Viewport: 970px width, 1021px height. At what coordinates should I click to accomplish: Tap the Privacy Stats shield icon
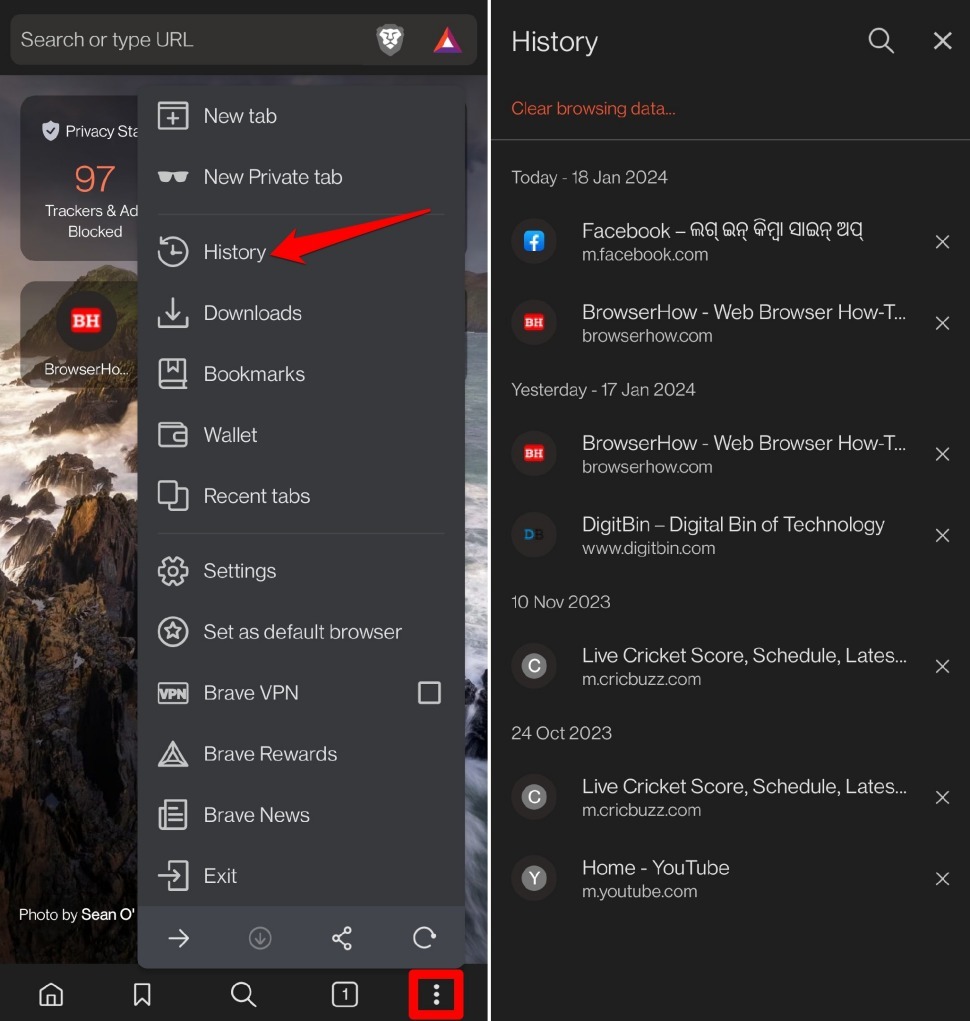click(50, 132)
